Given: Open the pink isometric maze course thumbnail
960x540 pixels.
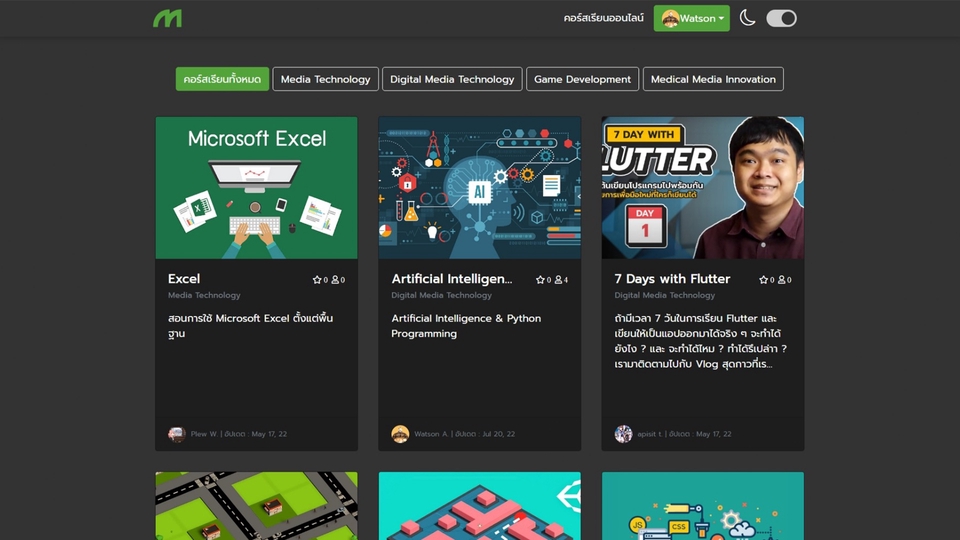Looking at the screenshot, I should (479, 506).
